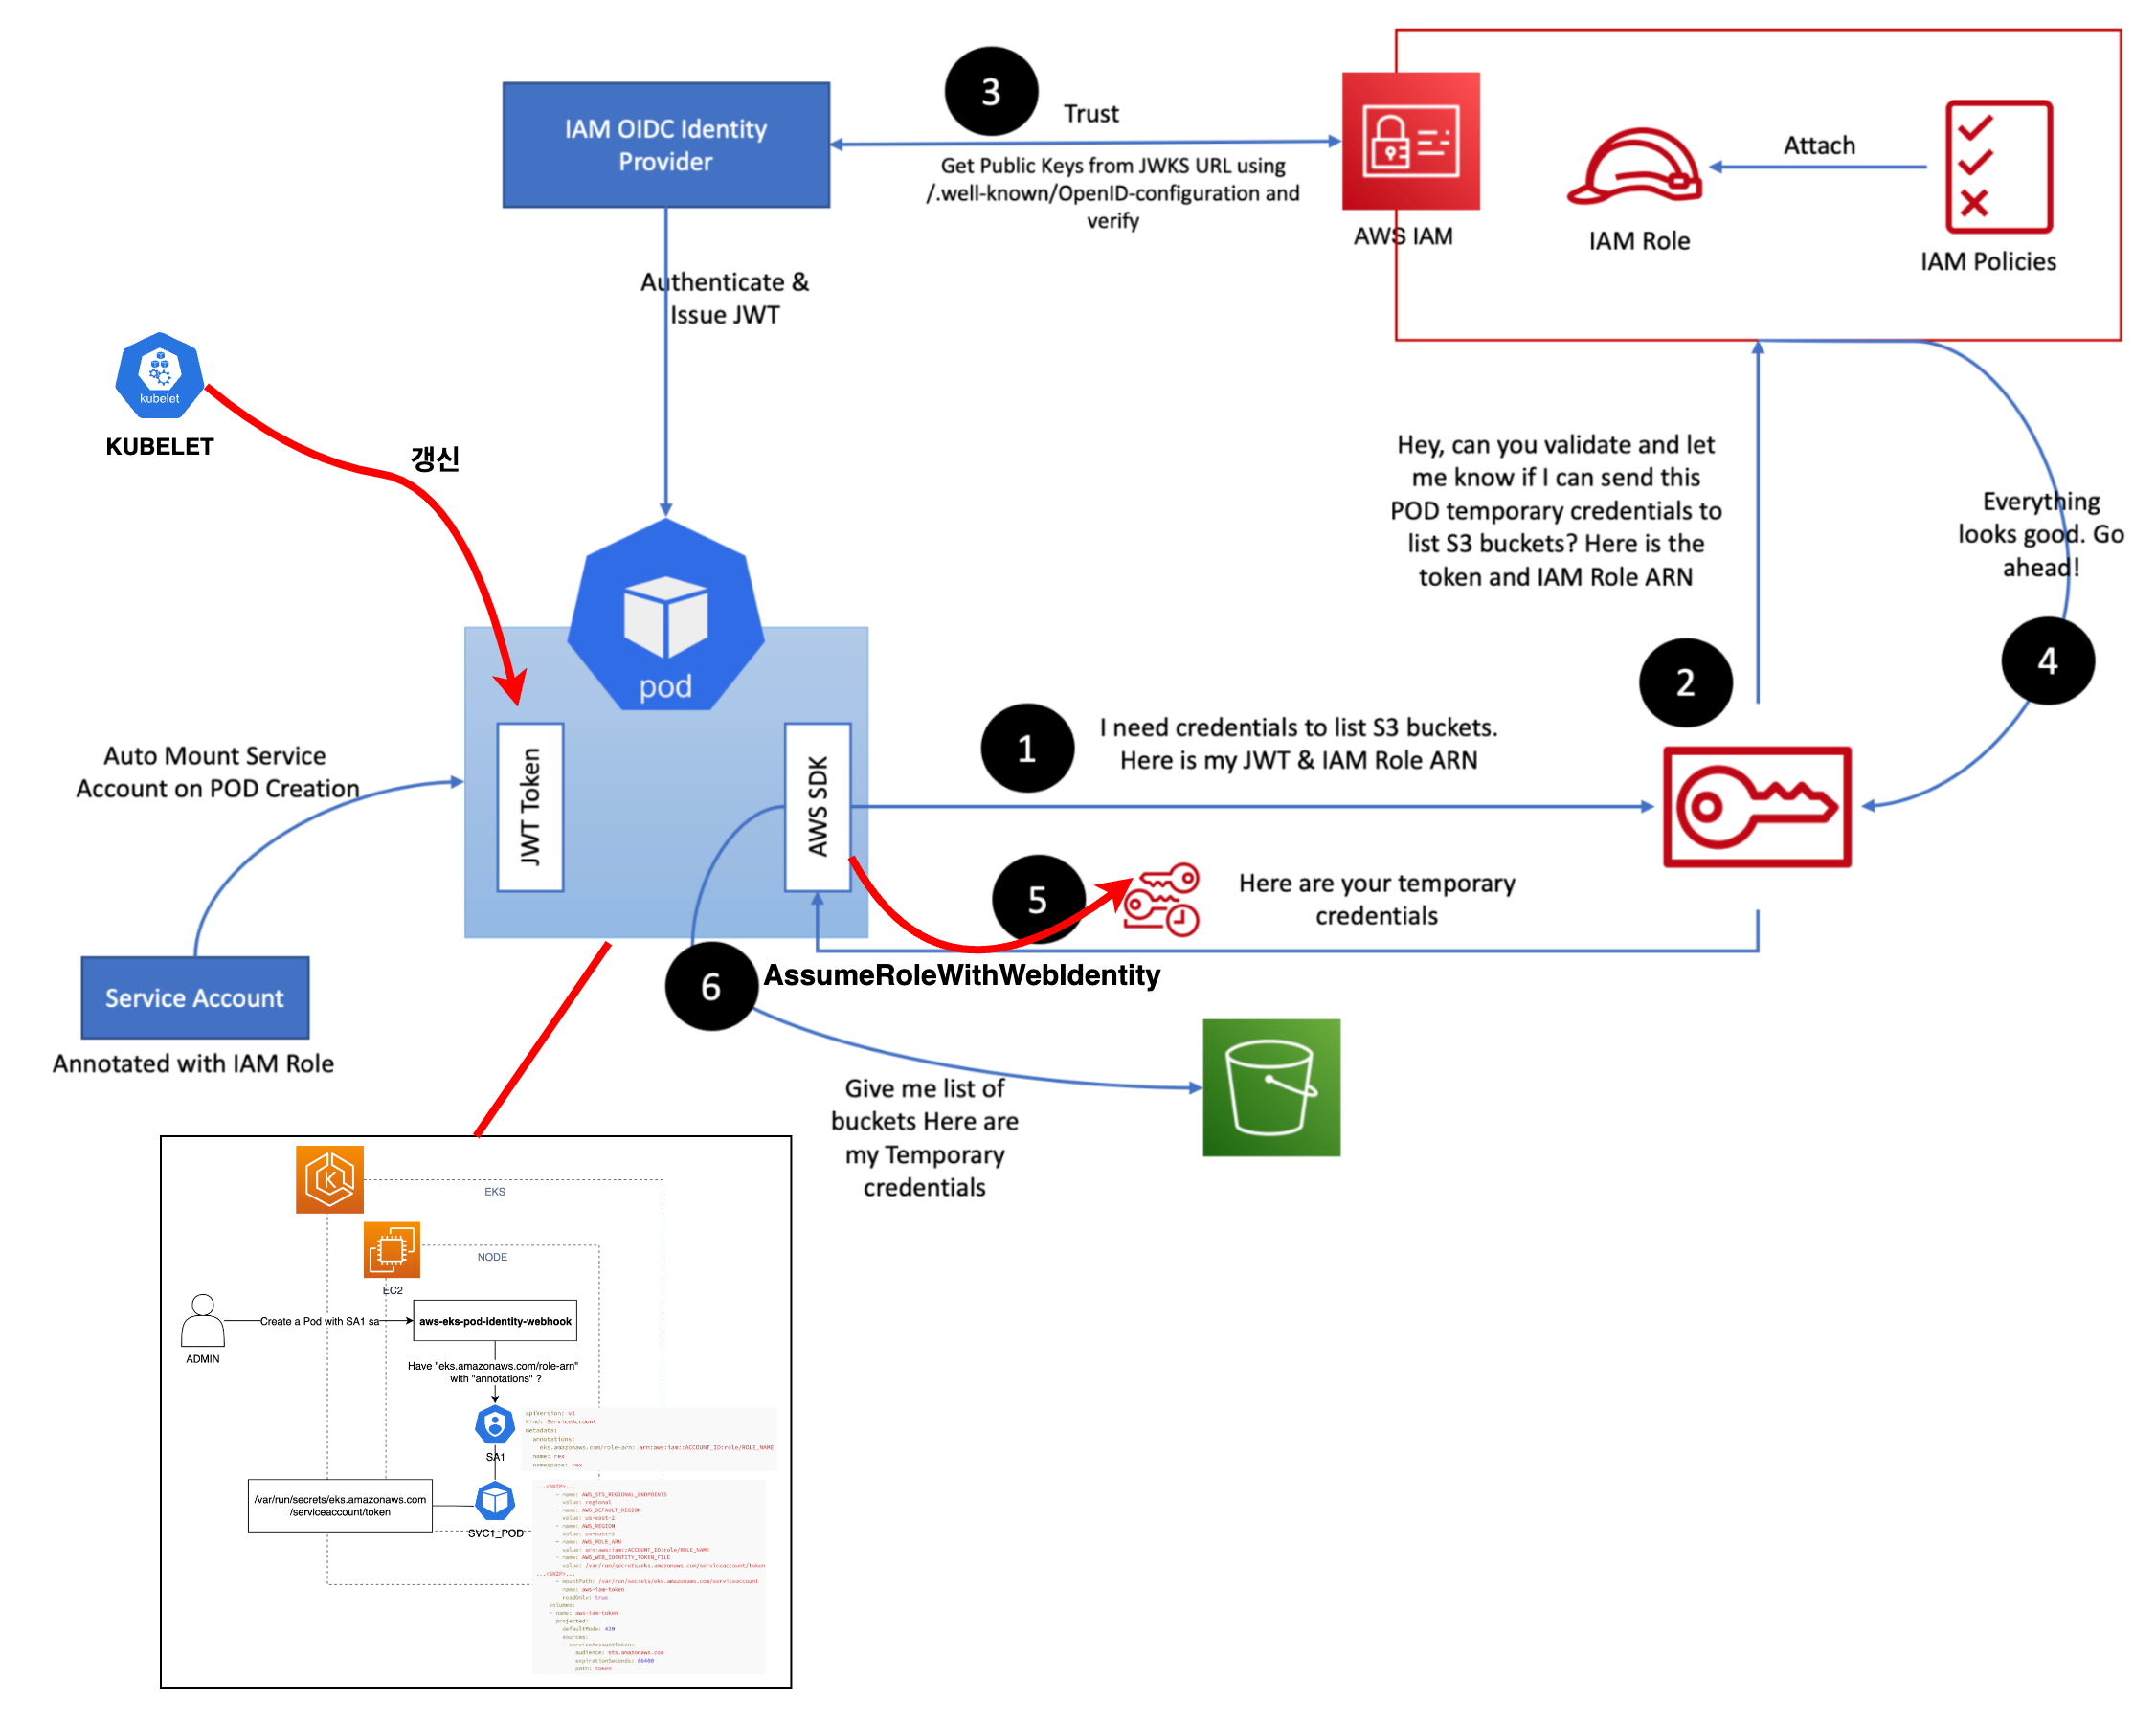Click the bold "AssumeRoleWithWebIdentity" label
Image resolution: width=2156 pixels, height=1723 pixels.
[x=962, y=975]
